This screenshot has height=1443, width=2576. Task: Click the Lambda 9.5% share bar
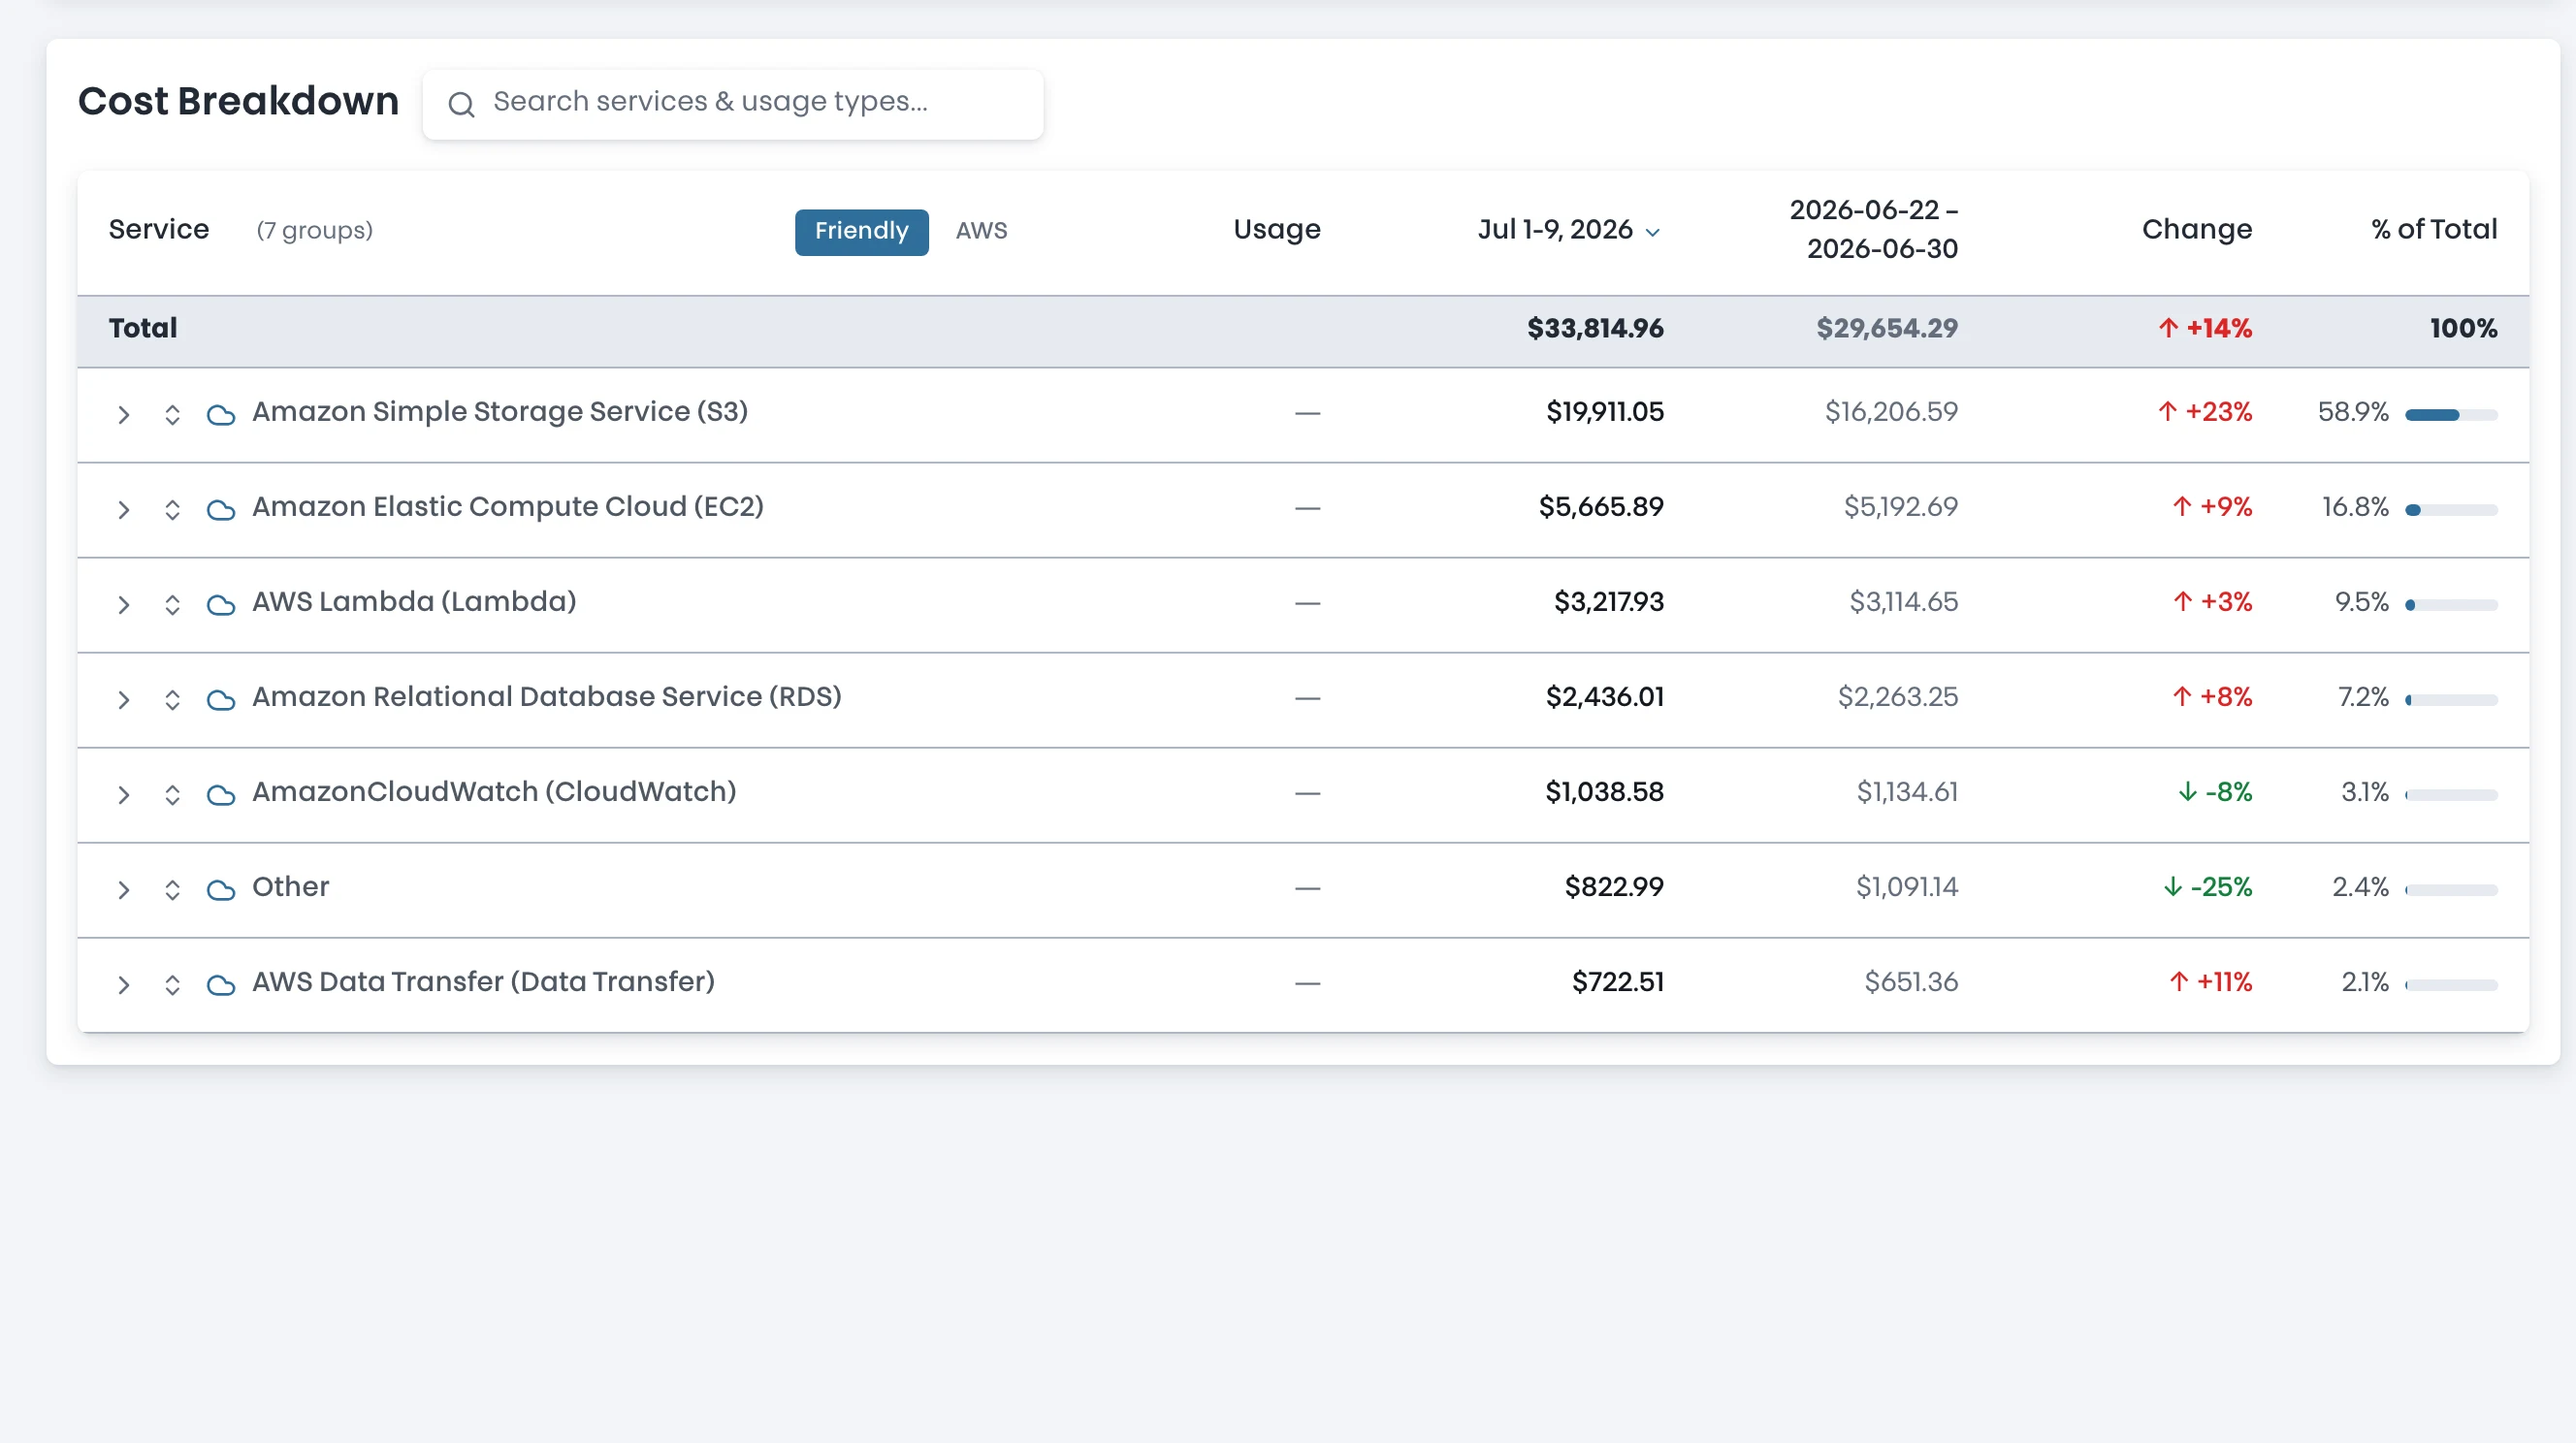2451,605
